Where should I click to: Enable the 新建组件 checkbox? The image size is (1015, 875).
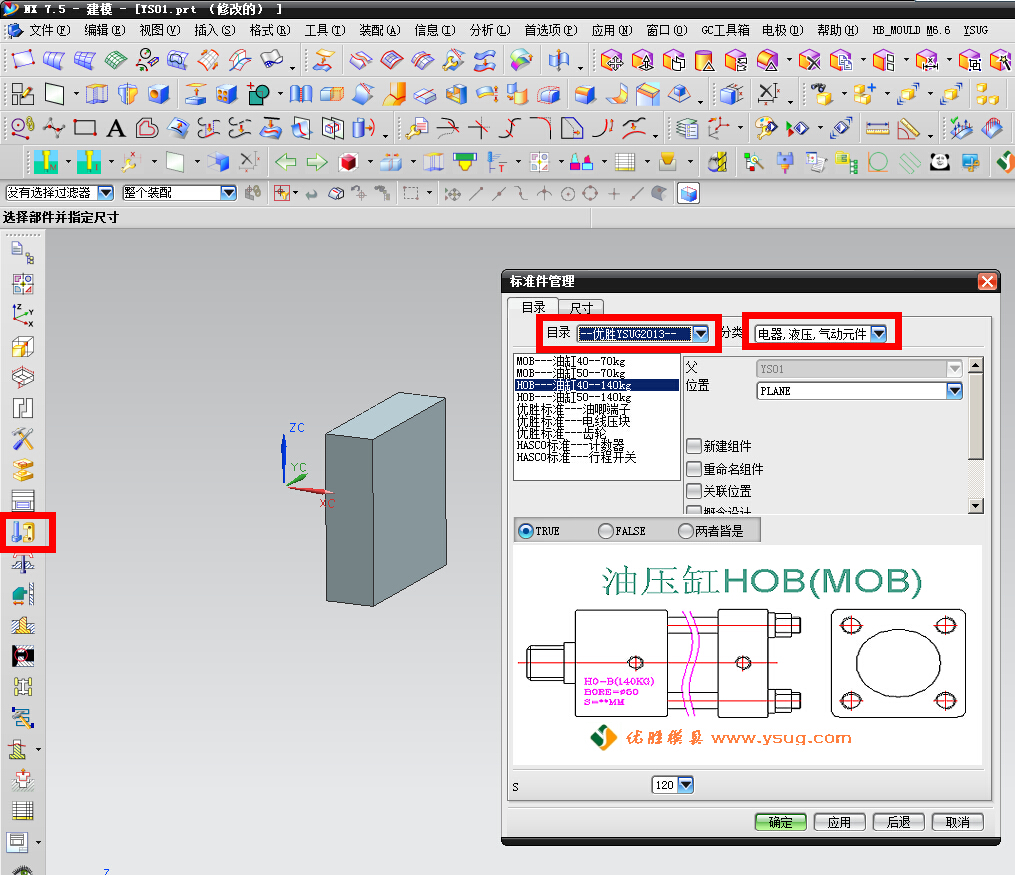pyautogui.click(x=694, y=446)
